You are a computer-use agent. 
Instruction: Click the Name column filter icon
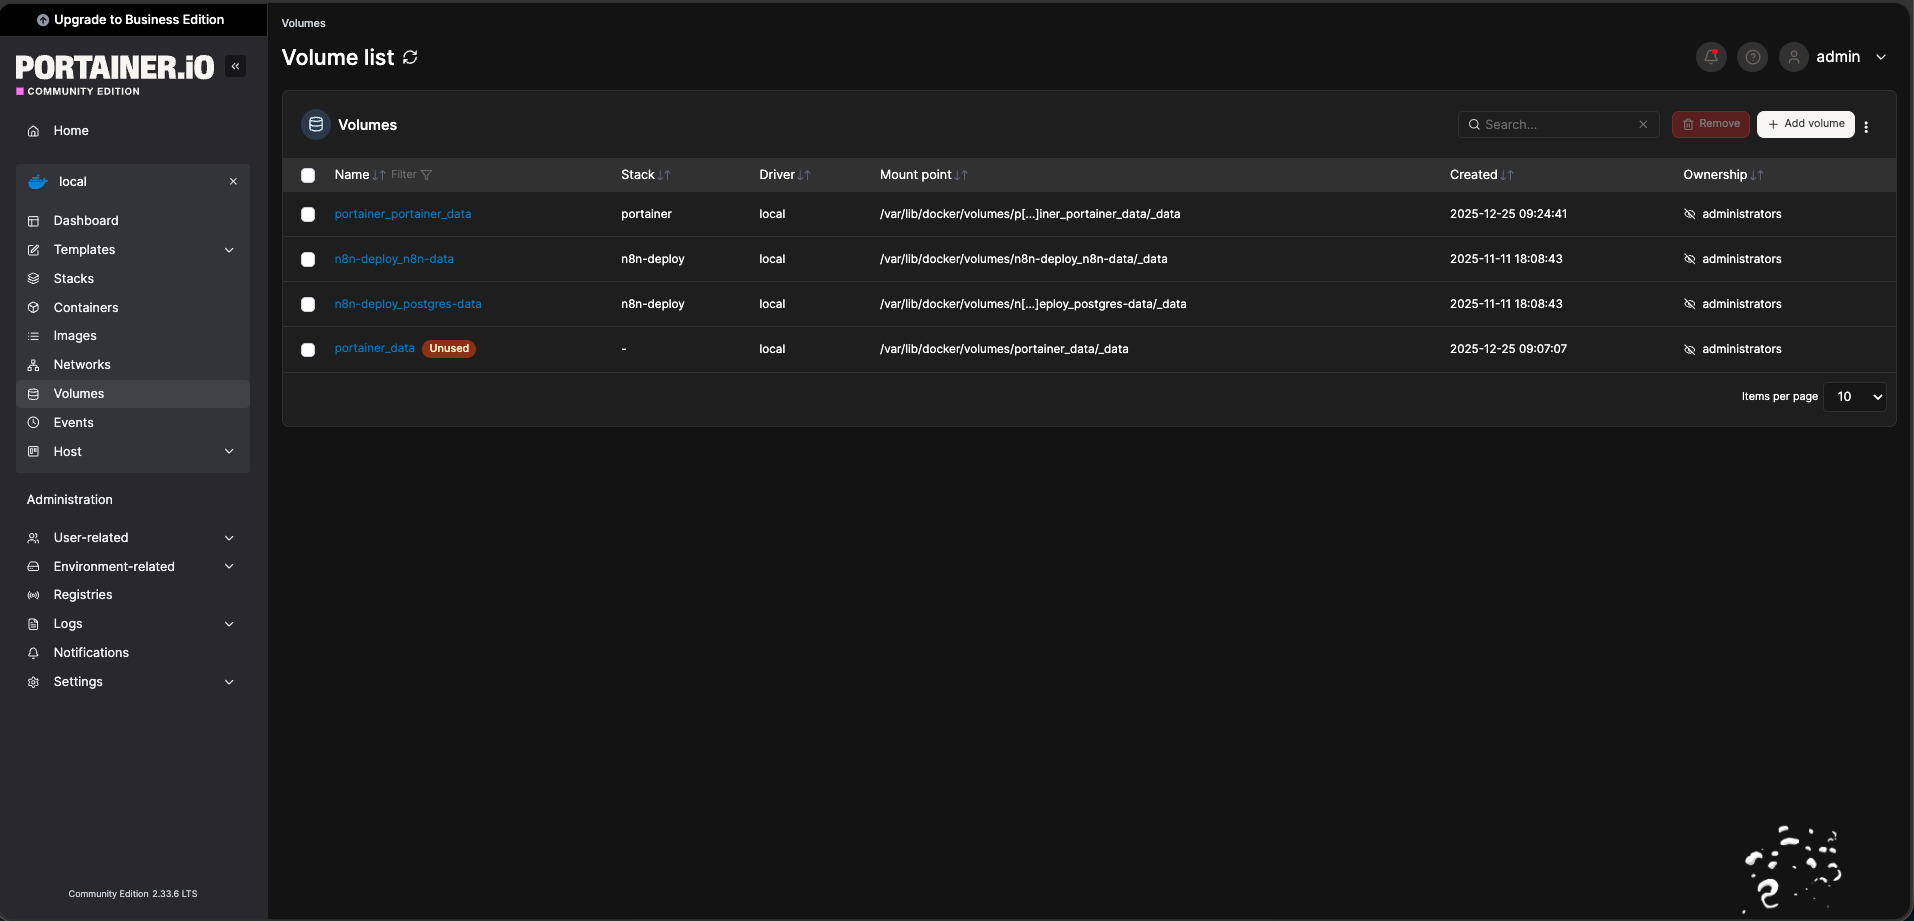click(426, 175)
